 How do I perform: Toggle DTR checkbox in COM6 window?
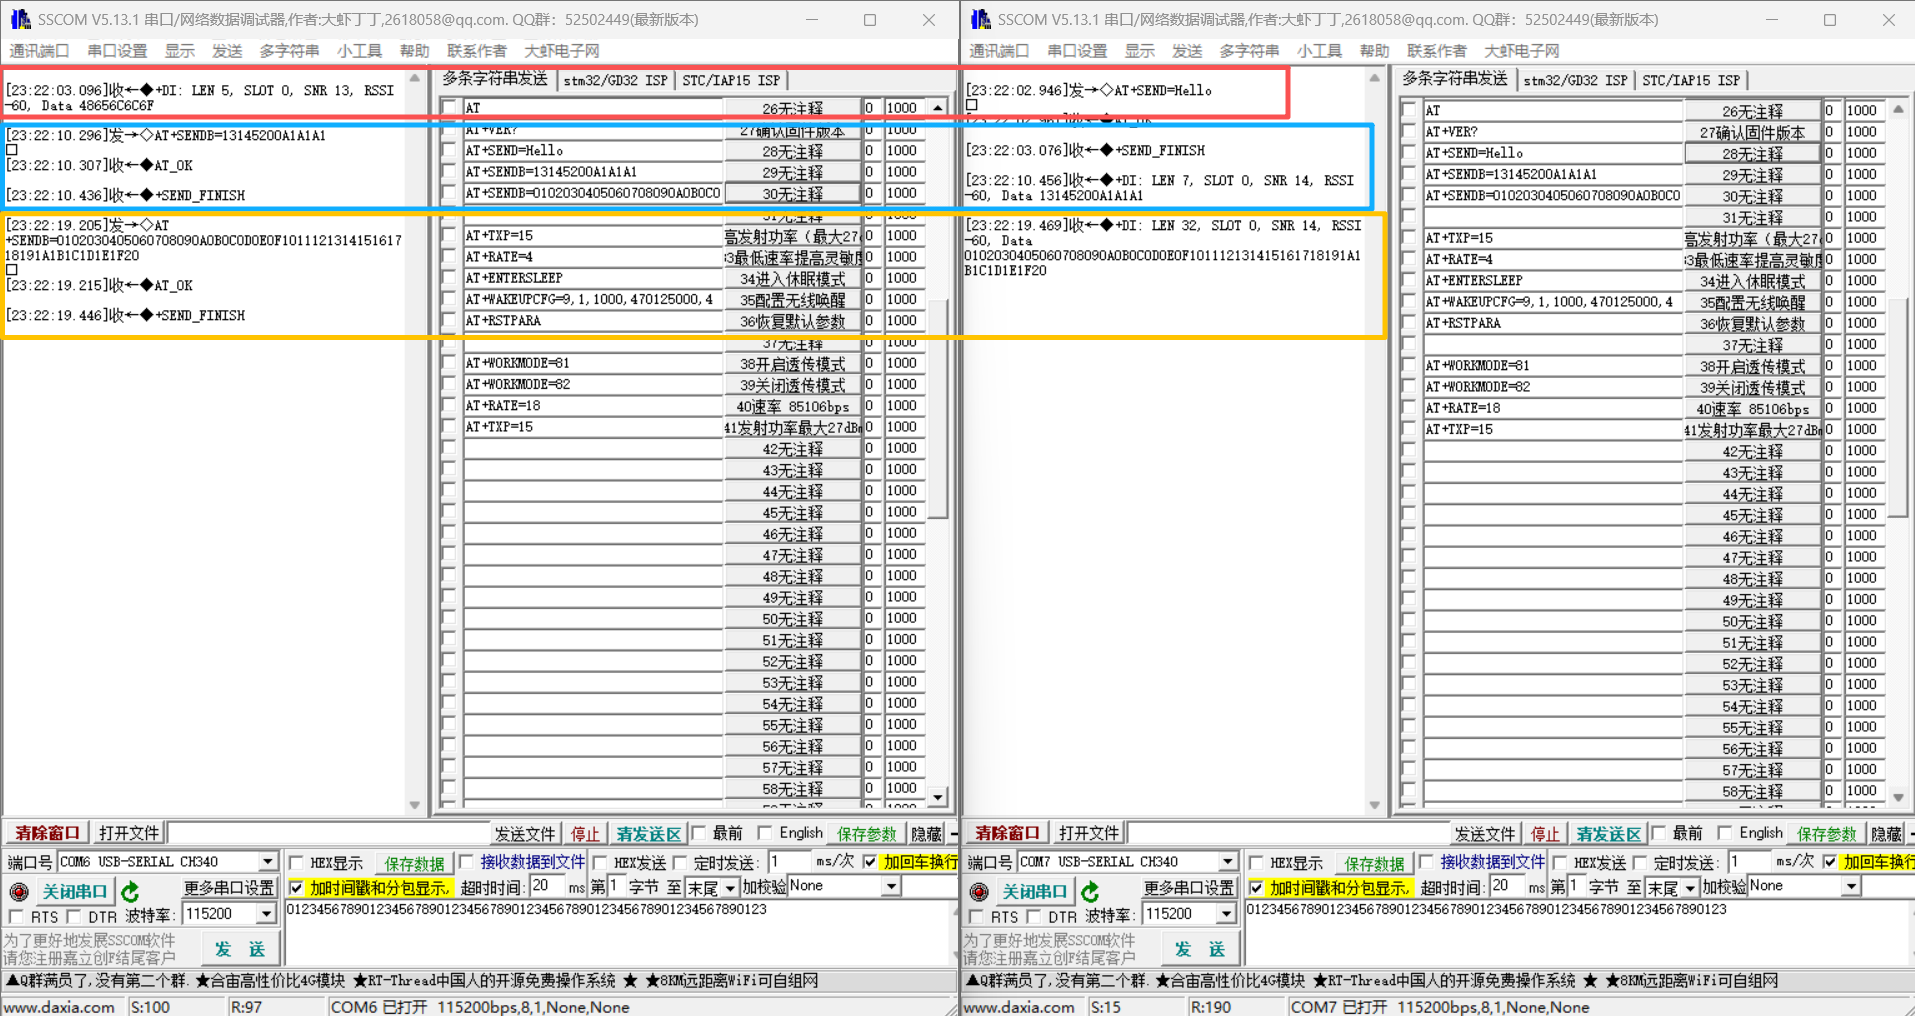coord(74,916)
